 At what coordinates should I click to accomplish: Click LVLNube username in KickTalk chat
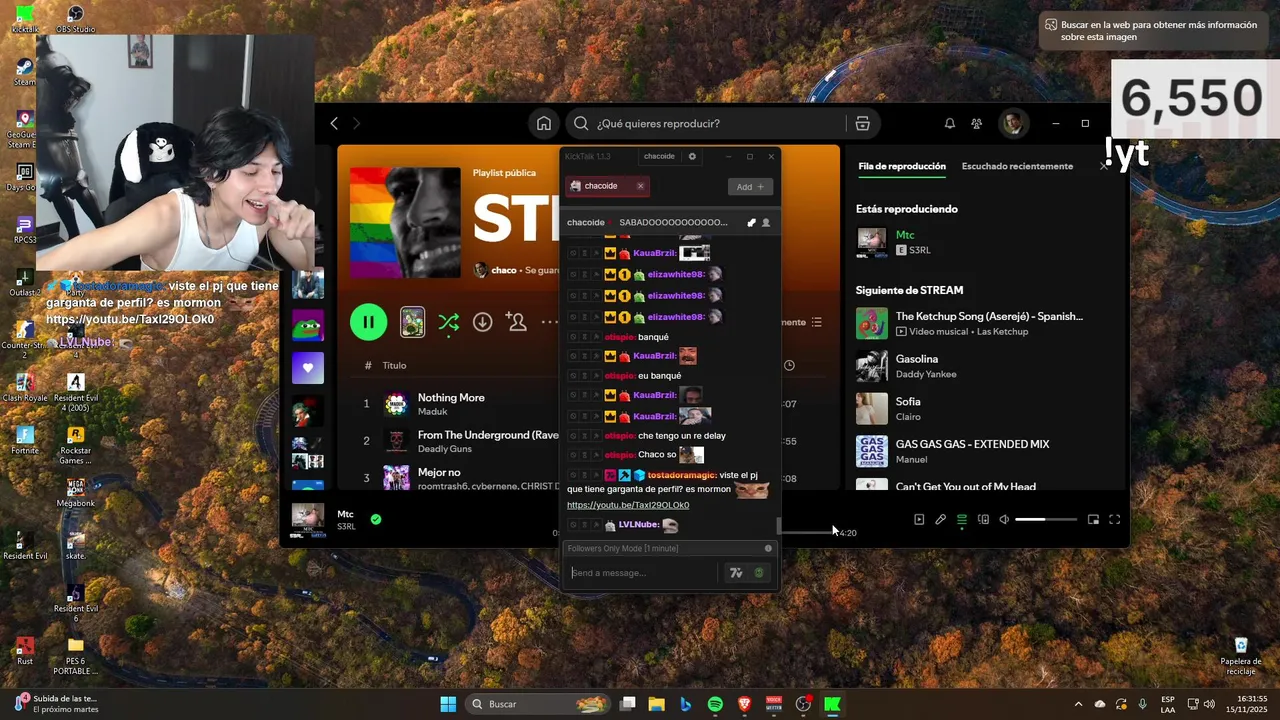tap(638, 525)
